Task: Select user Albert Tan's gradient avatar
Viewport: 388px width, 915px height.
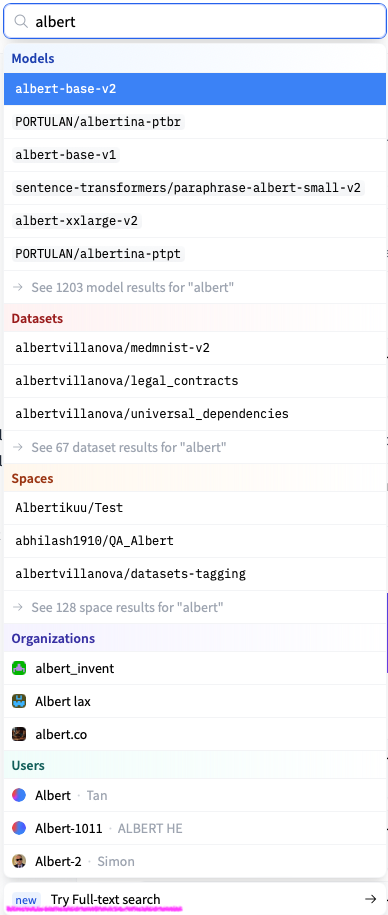Action: point(19,795)
